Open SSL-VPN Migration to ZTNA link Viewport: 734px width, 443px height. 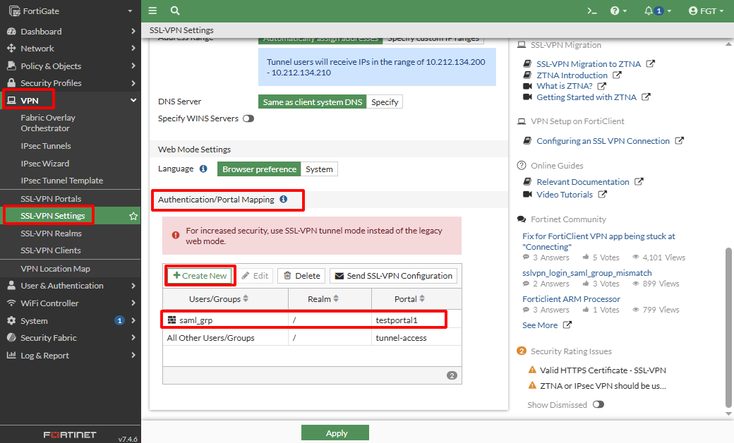(588, 64)
